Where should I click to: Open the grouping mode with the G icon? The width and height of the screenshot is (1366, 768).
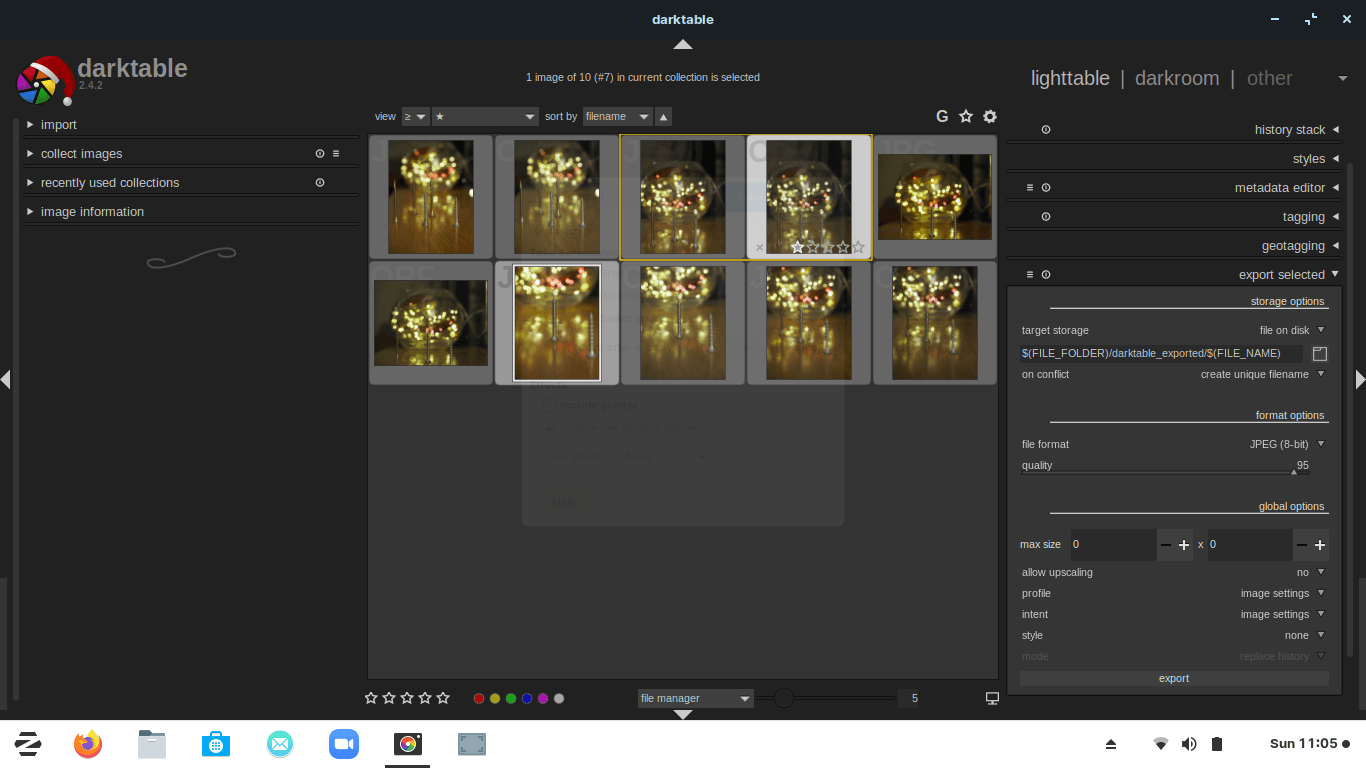pos(941,116)
